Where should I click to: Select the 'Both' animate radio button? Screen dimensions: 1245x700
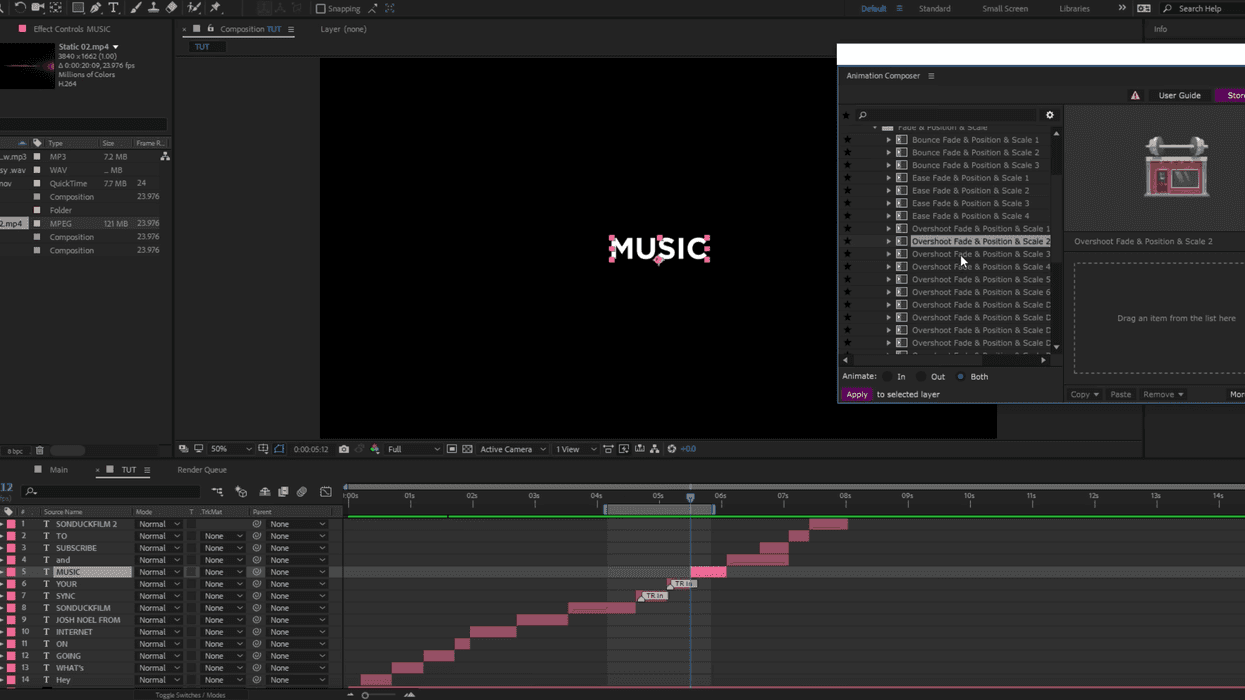pyautogui.click(x=961, y=377)
